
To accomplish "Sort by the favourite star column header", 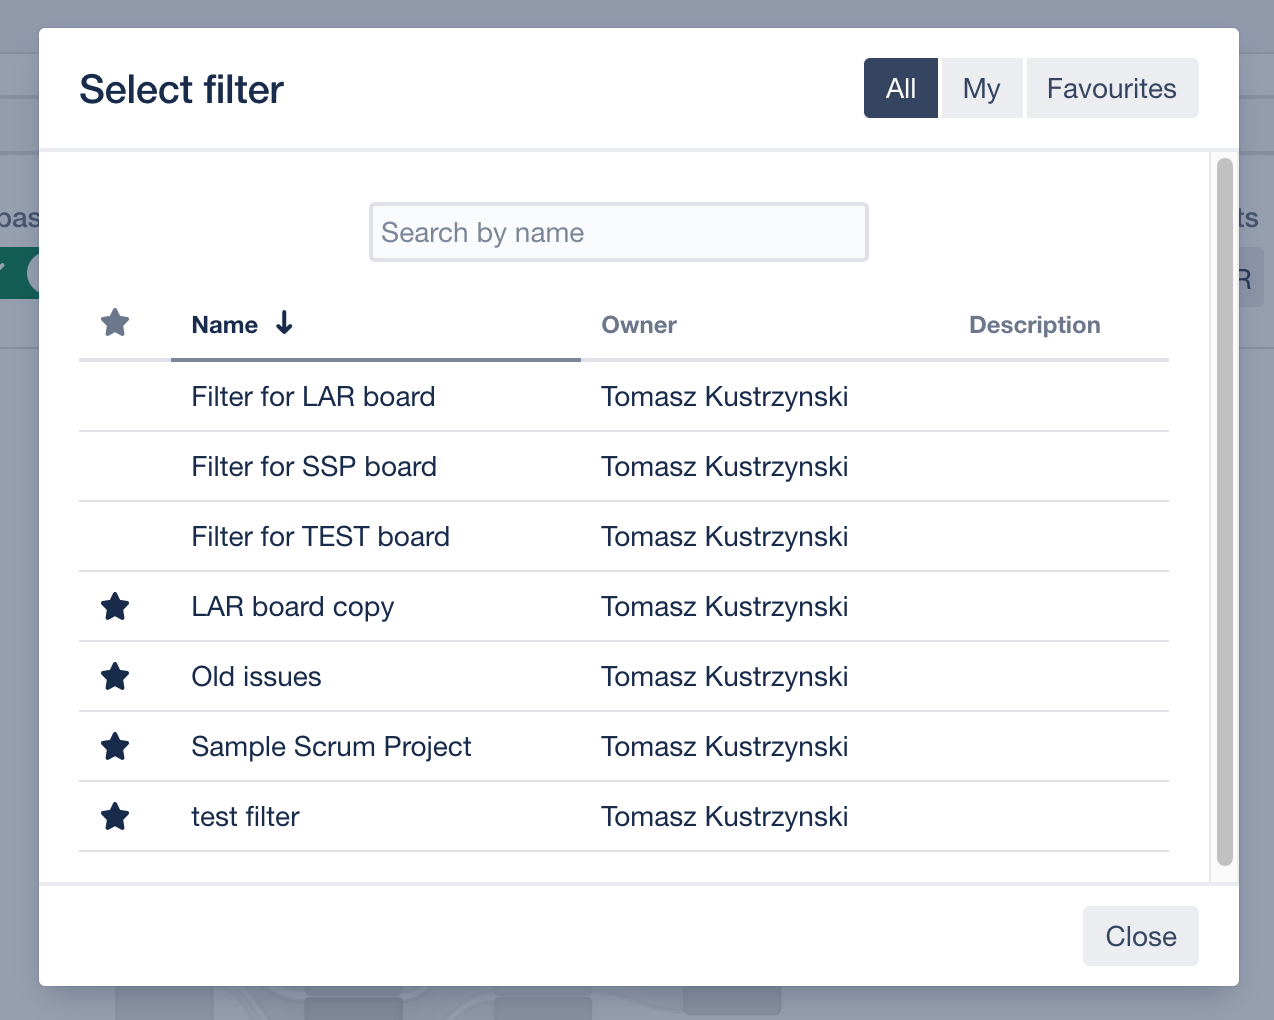I will (115, 323).
